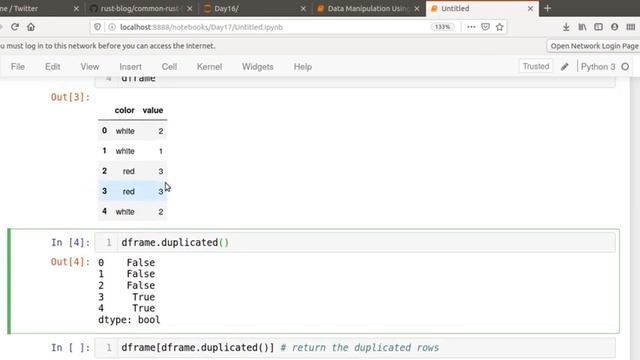
Task: Click the value column header
Action: tap(153, 110)
